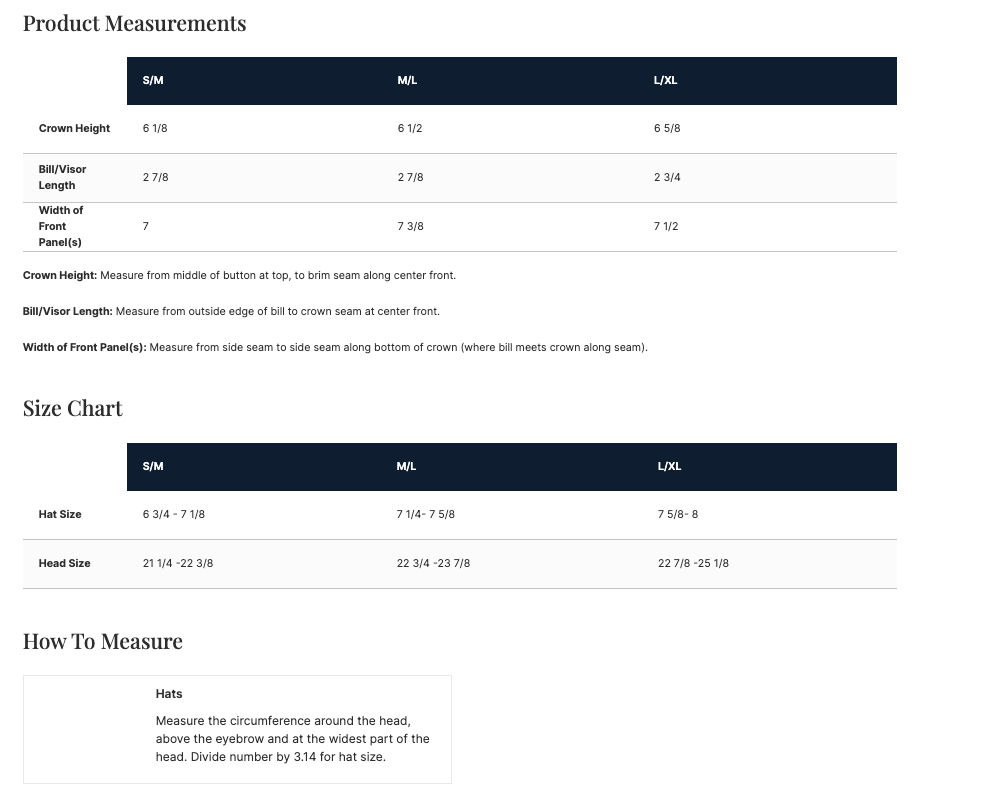994x798 pixels.
Task: Click the Hats title in measuring guide
Action: [x=169, y=693]
